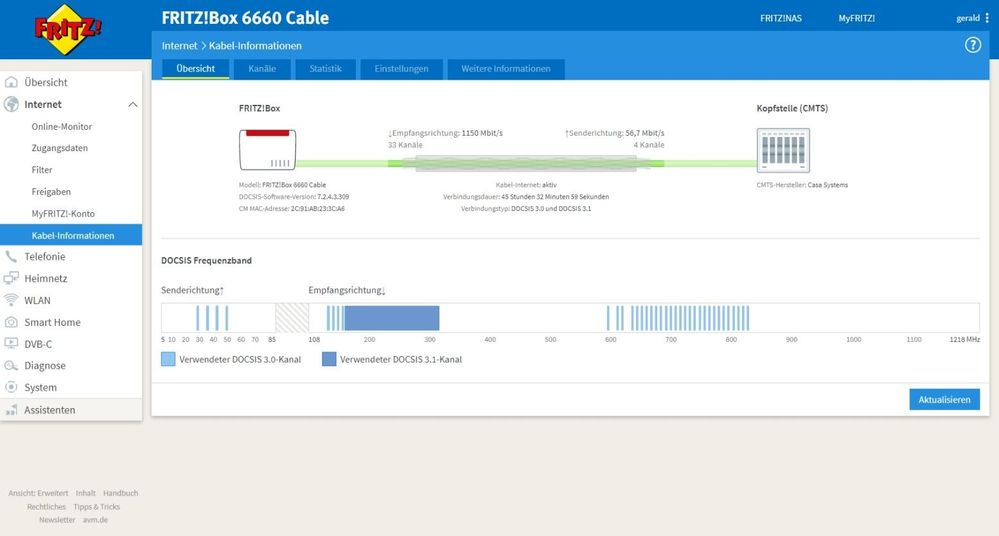
Task: Click the CM MAC-Adresse value
Action: coord(317,208)
